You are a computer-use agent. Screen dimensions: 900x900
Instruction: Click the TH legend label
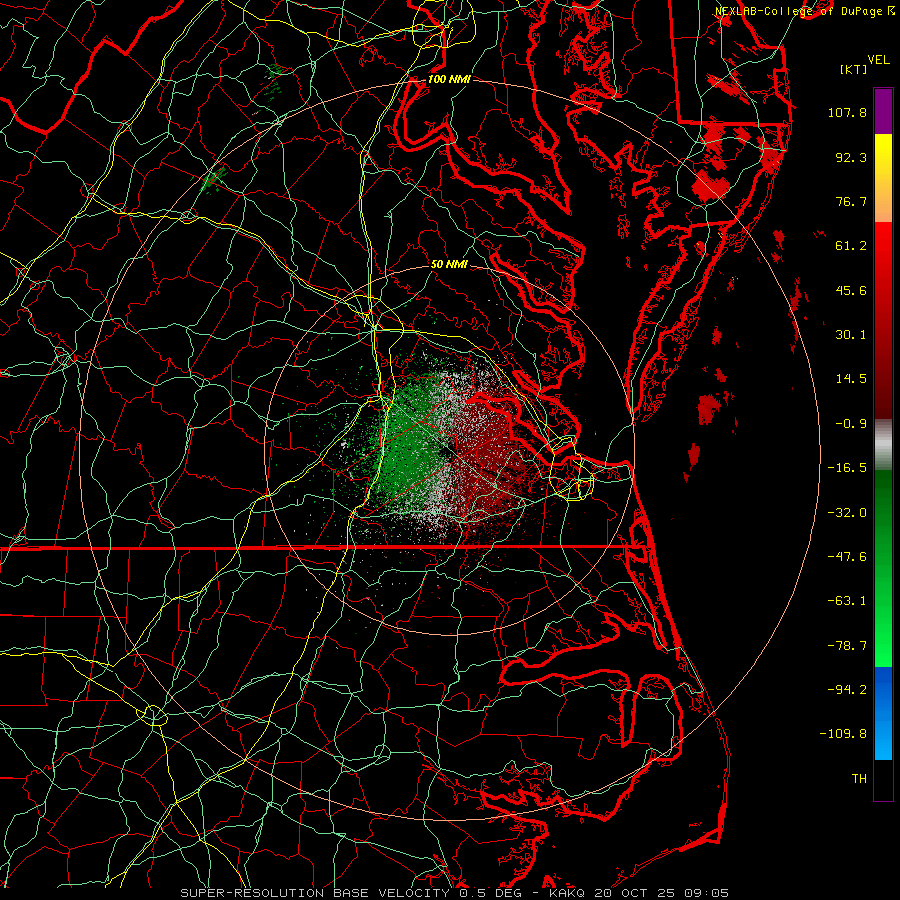(x=859, y=779)
